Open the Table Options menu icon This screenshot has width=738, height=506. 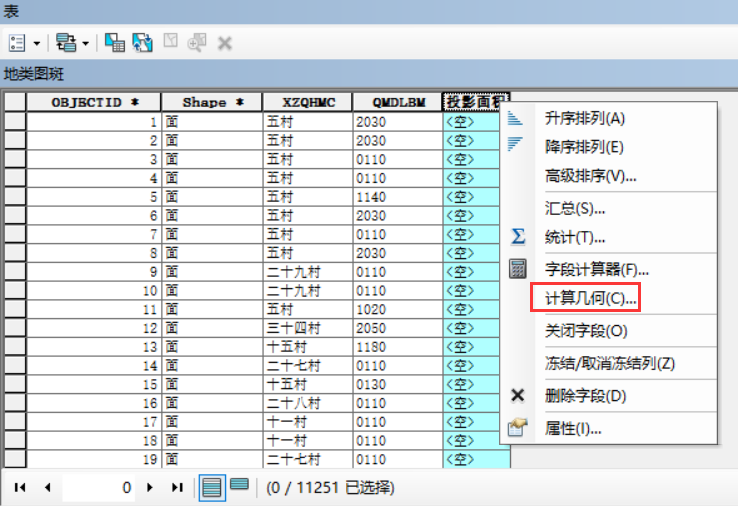pyautogui.click(x=18, y=42)
